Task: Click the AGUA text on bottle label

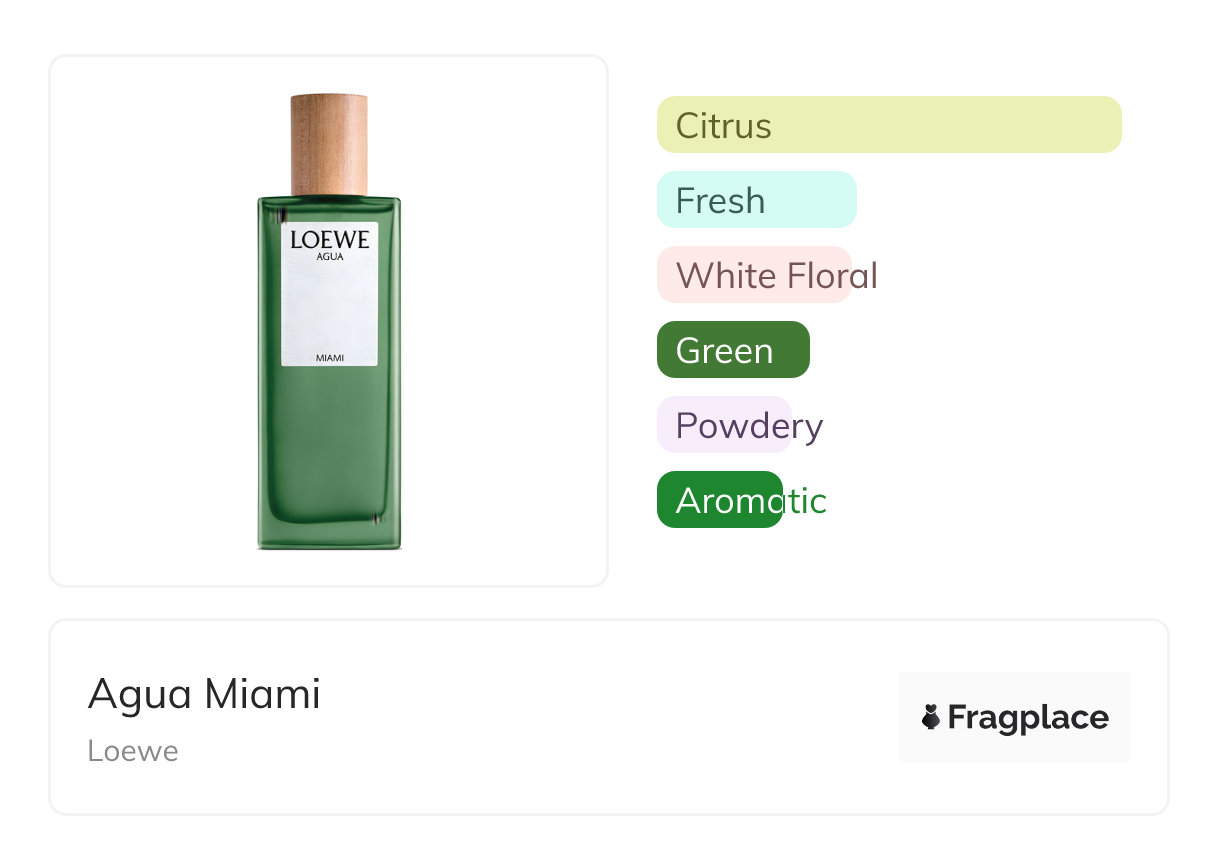Action: point(330,256)
